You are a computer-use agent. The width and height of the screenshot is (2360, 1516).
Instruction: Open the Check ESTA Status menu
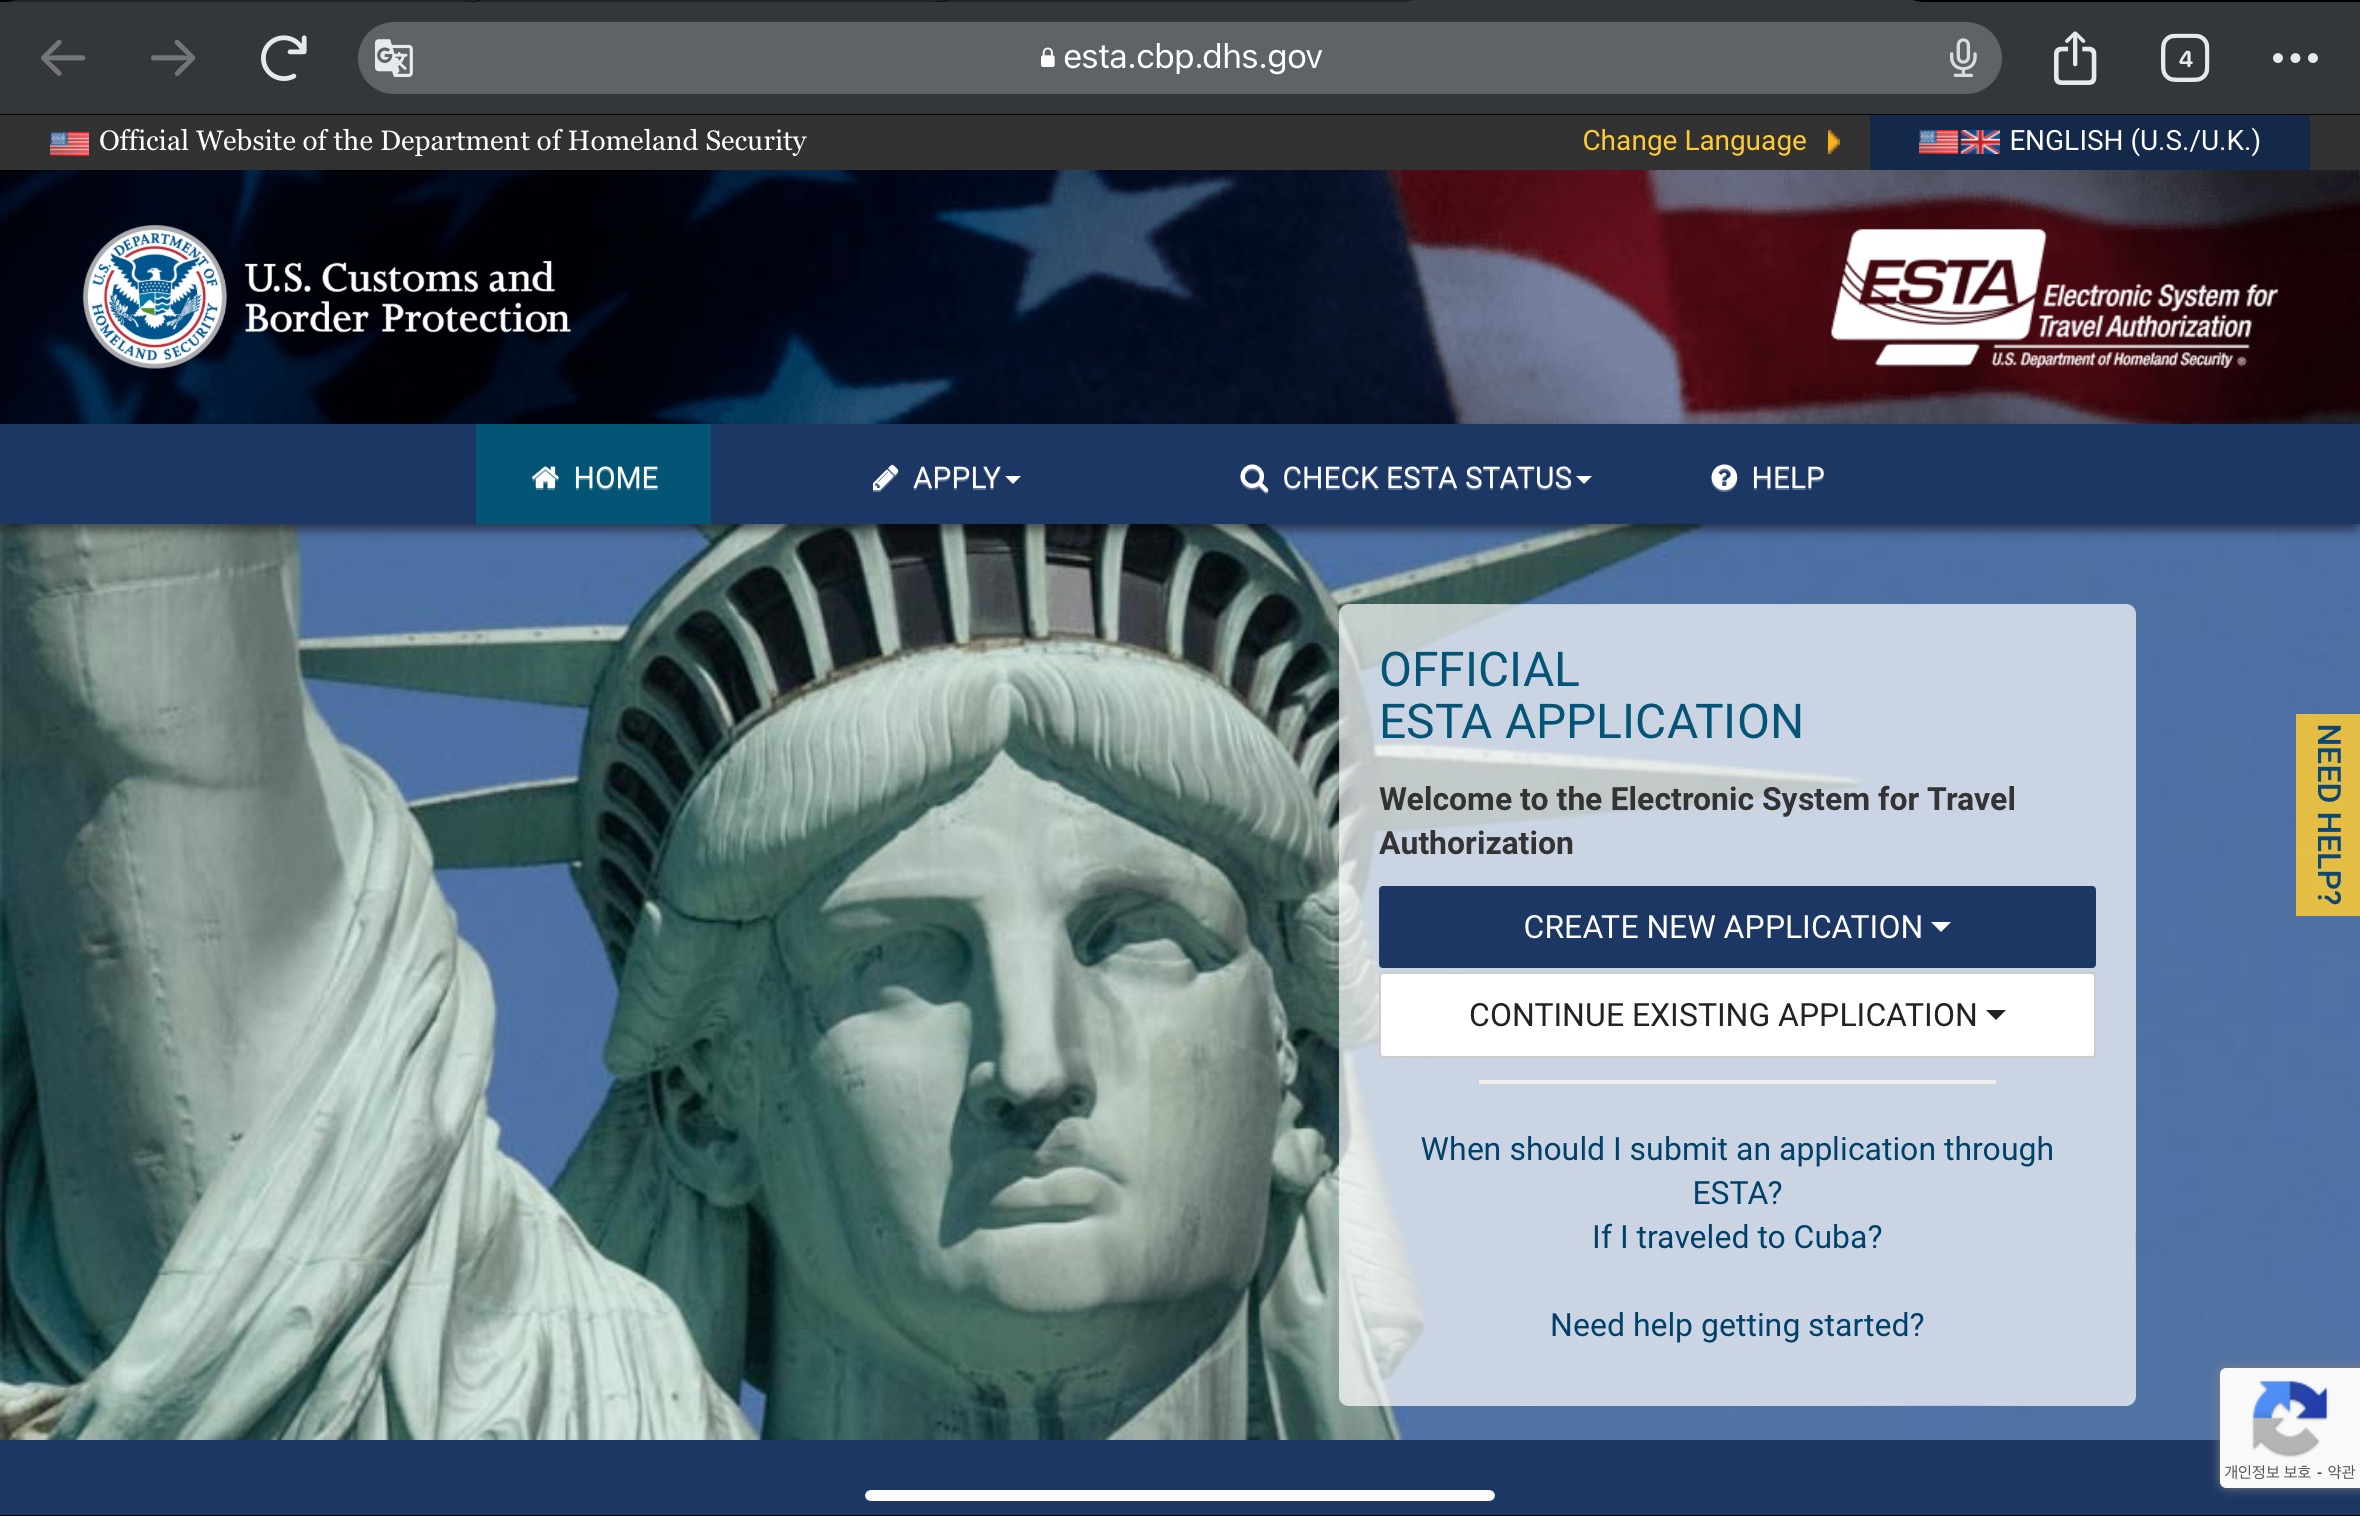pos(1415,478)
